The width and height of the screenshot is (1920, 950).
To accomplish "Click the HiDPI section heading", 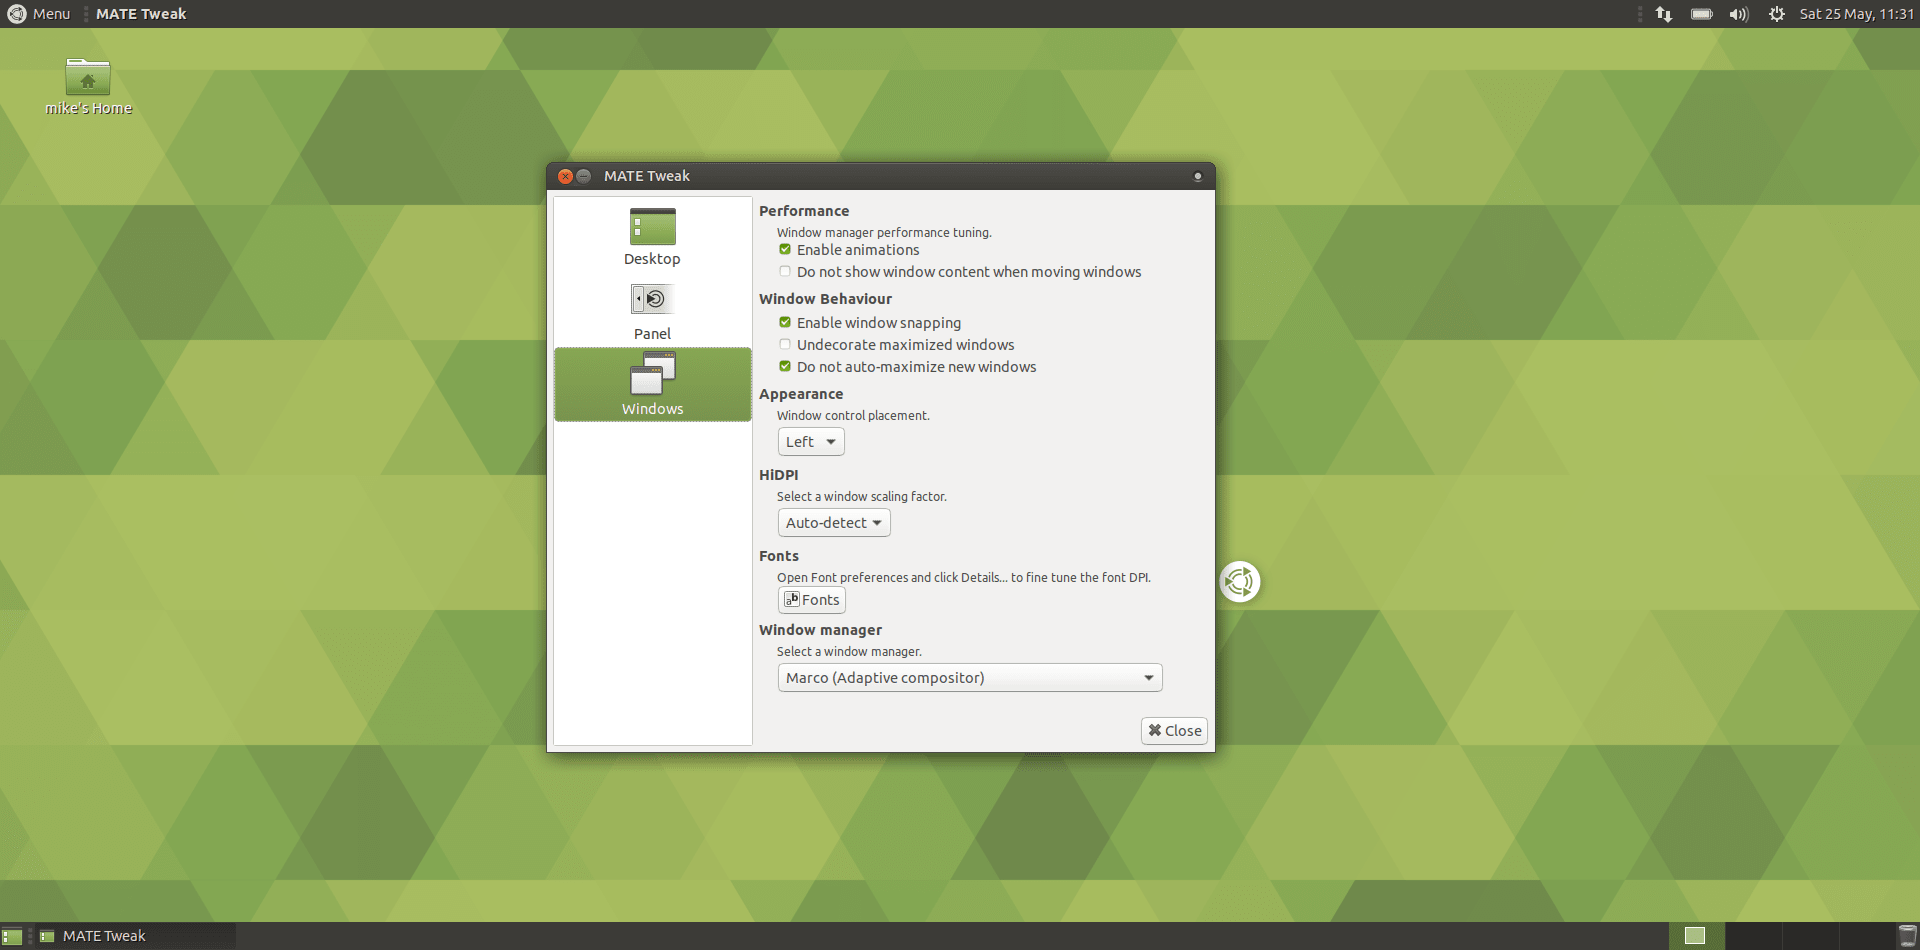I will tap(778, 475).
